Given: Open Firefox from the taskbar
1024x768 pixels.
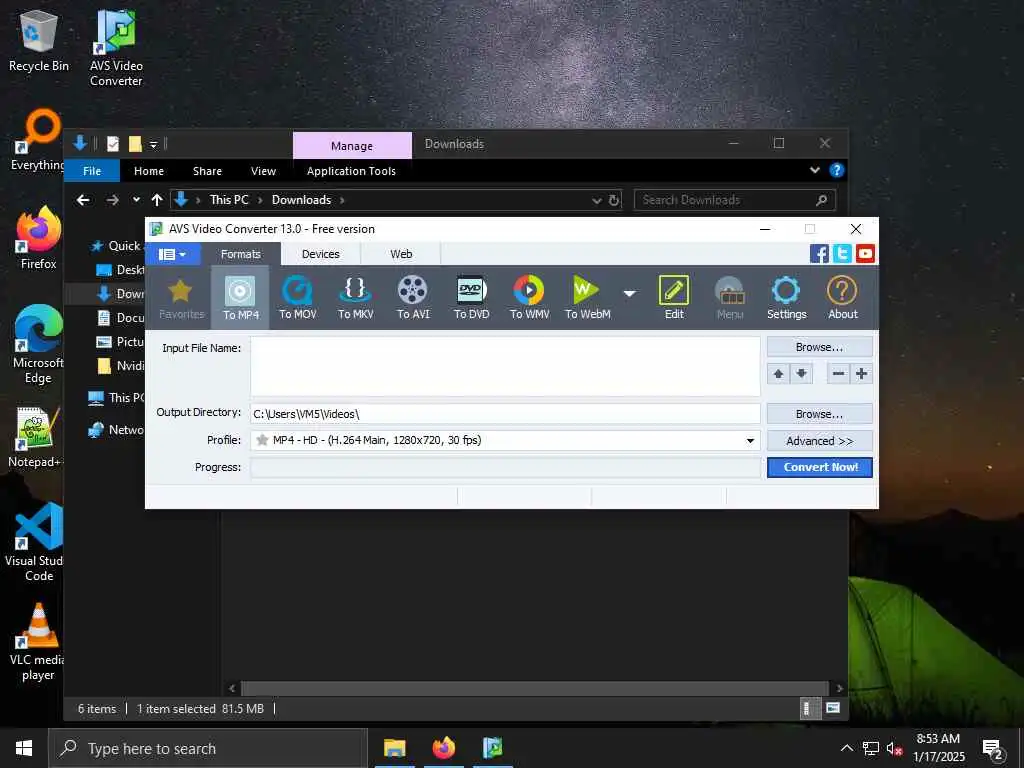Looking at the screenshot, I should tap(443, 748).
